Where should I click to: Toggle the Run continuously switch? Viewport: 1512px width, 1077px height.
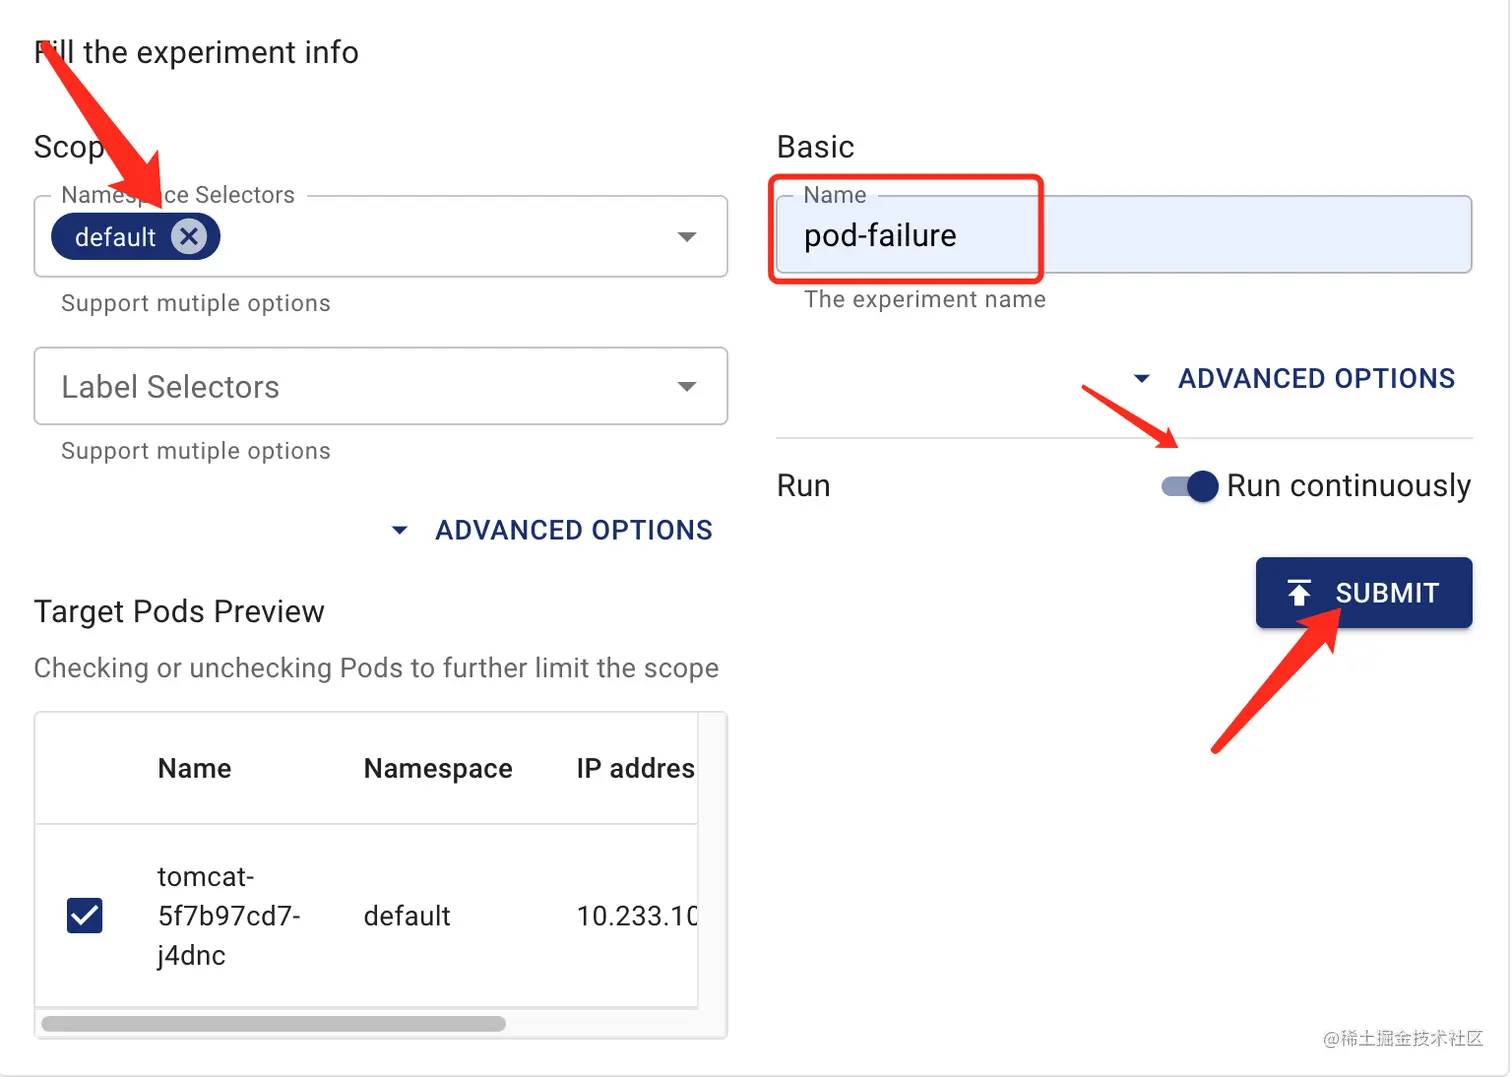pos(1190,486)
